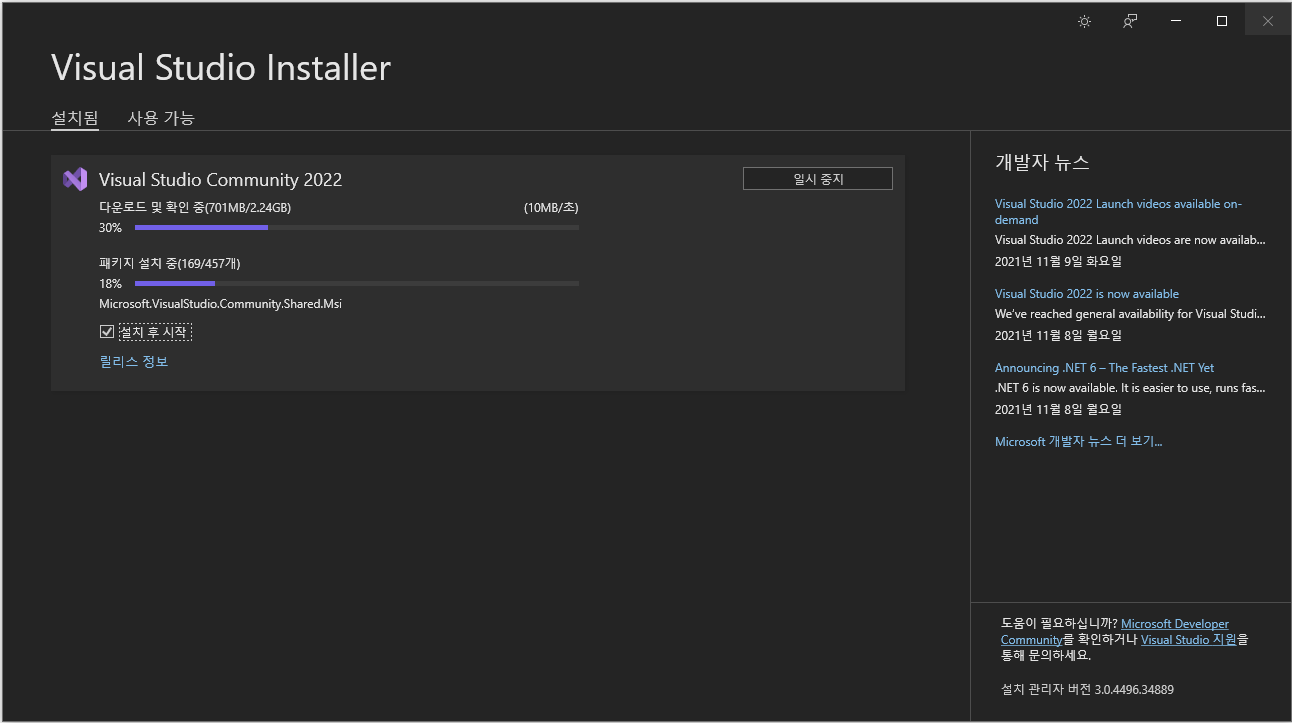Click the package install progress bar at 18%
The width and height of the screenshot is (1292, 723).
tap(357, 284)
